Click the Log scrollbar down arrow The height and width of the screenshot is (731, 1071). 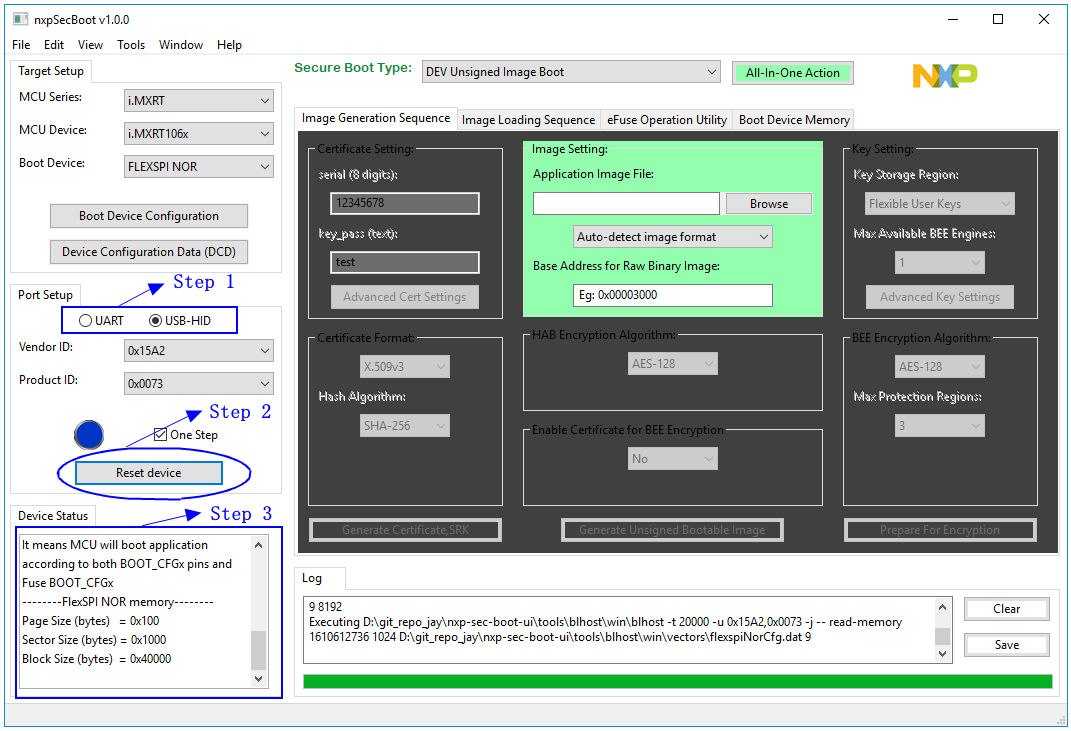click(x=942, y=654)
